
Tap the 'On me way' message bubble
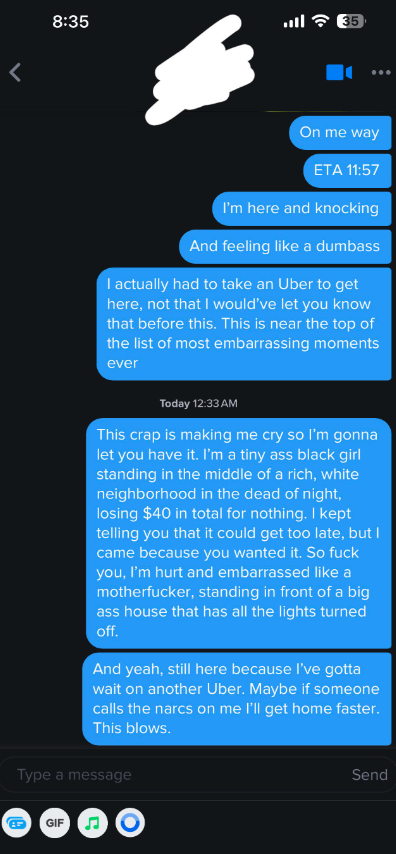pos(340,133)
